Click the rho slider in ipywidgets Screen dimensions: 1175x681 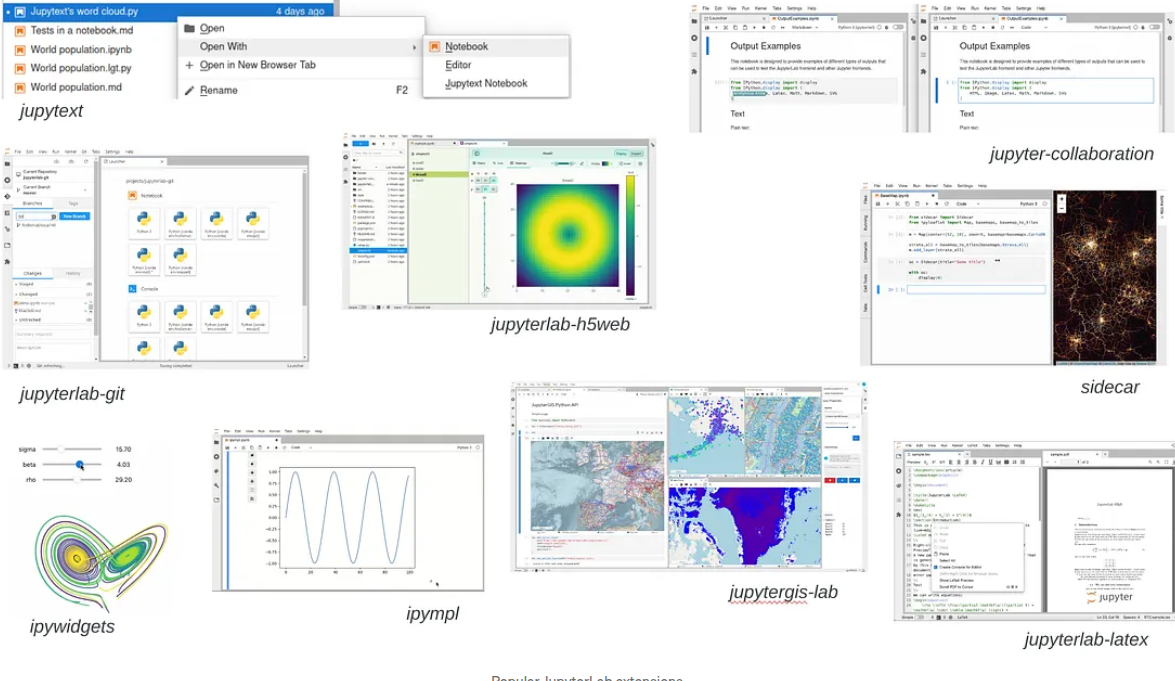(x=72, y=479)
